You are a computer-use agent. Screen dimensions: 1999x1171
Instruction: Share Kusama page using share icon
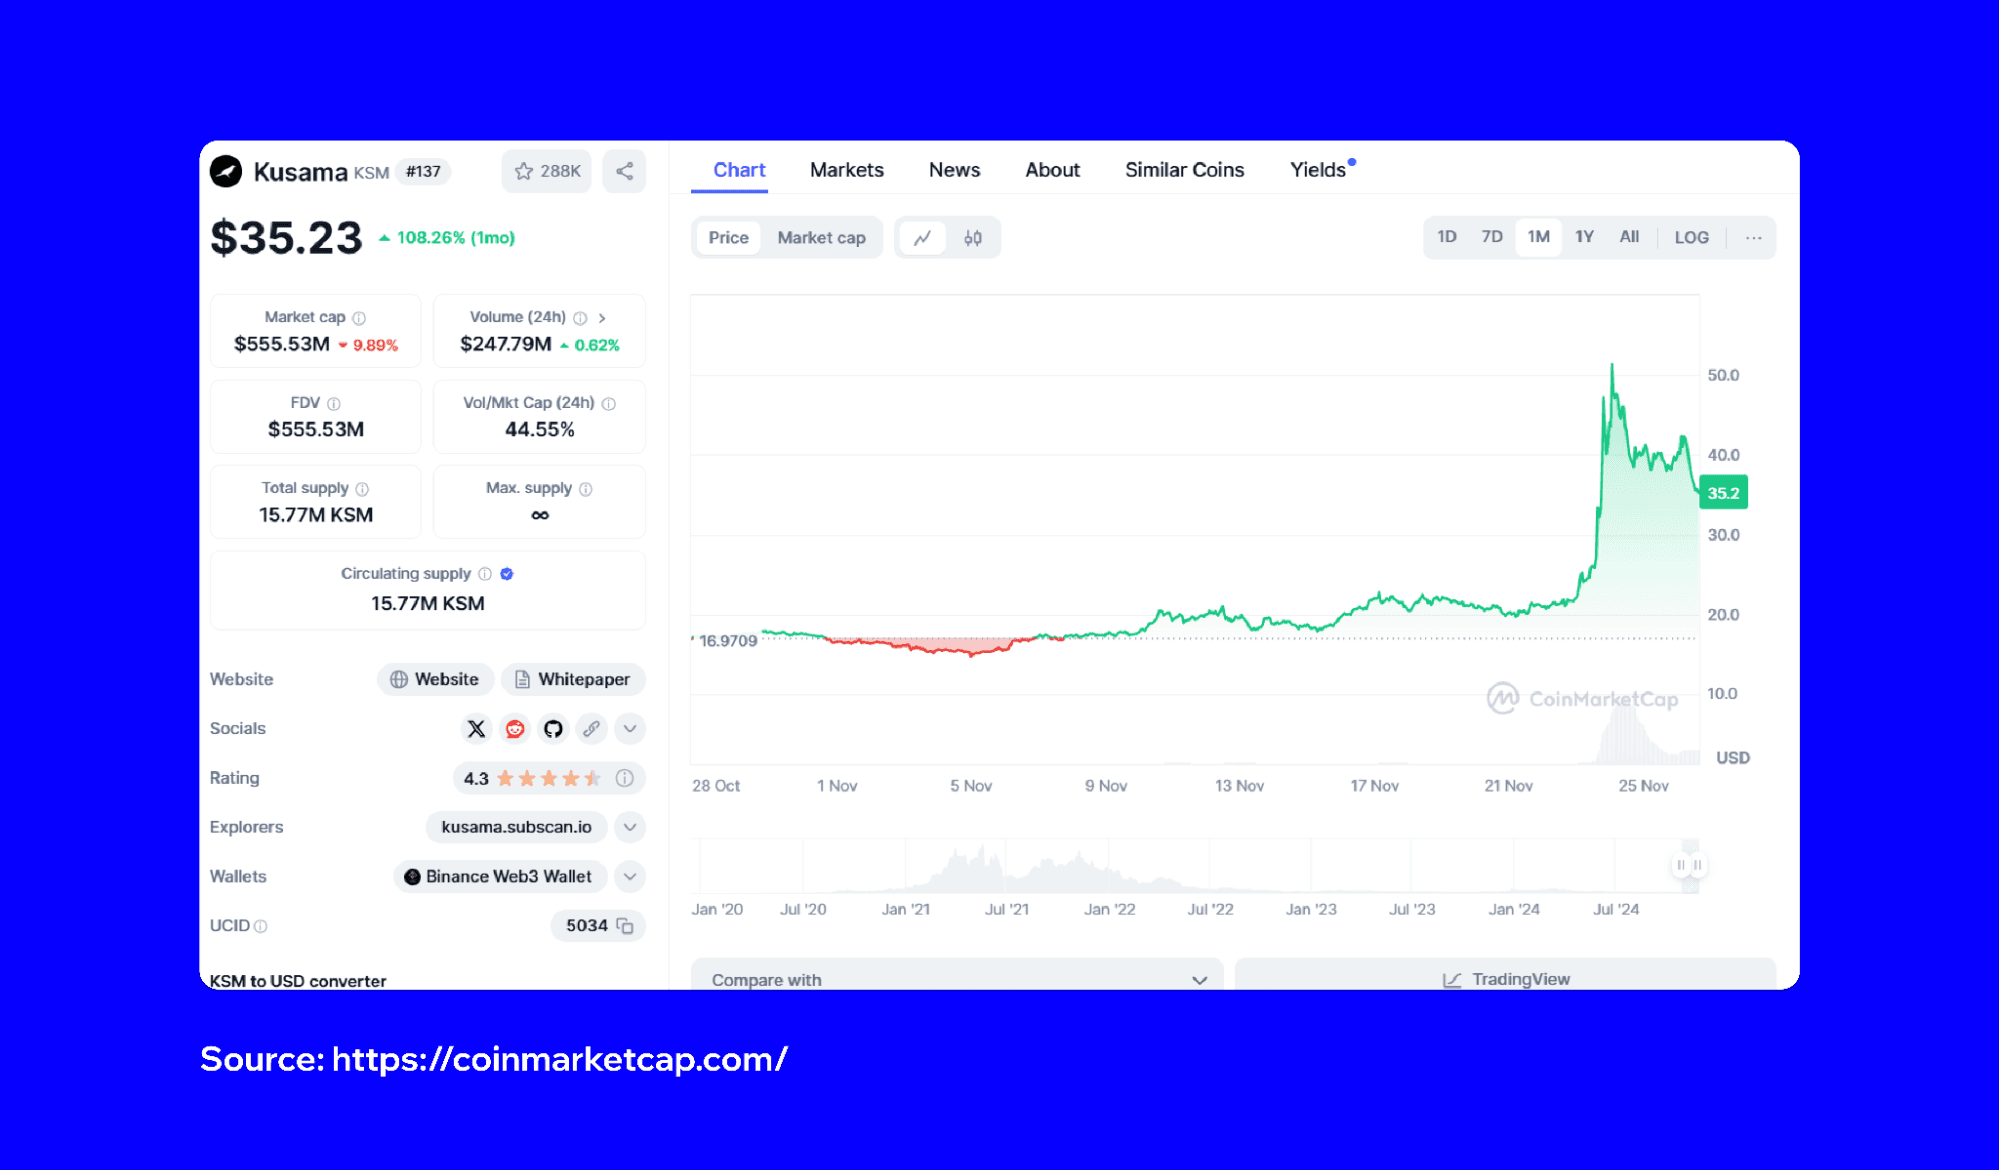point(625,171)
